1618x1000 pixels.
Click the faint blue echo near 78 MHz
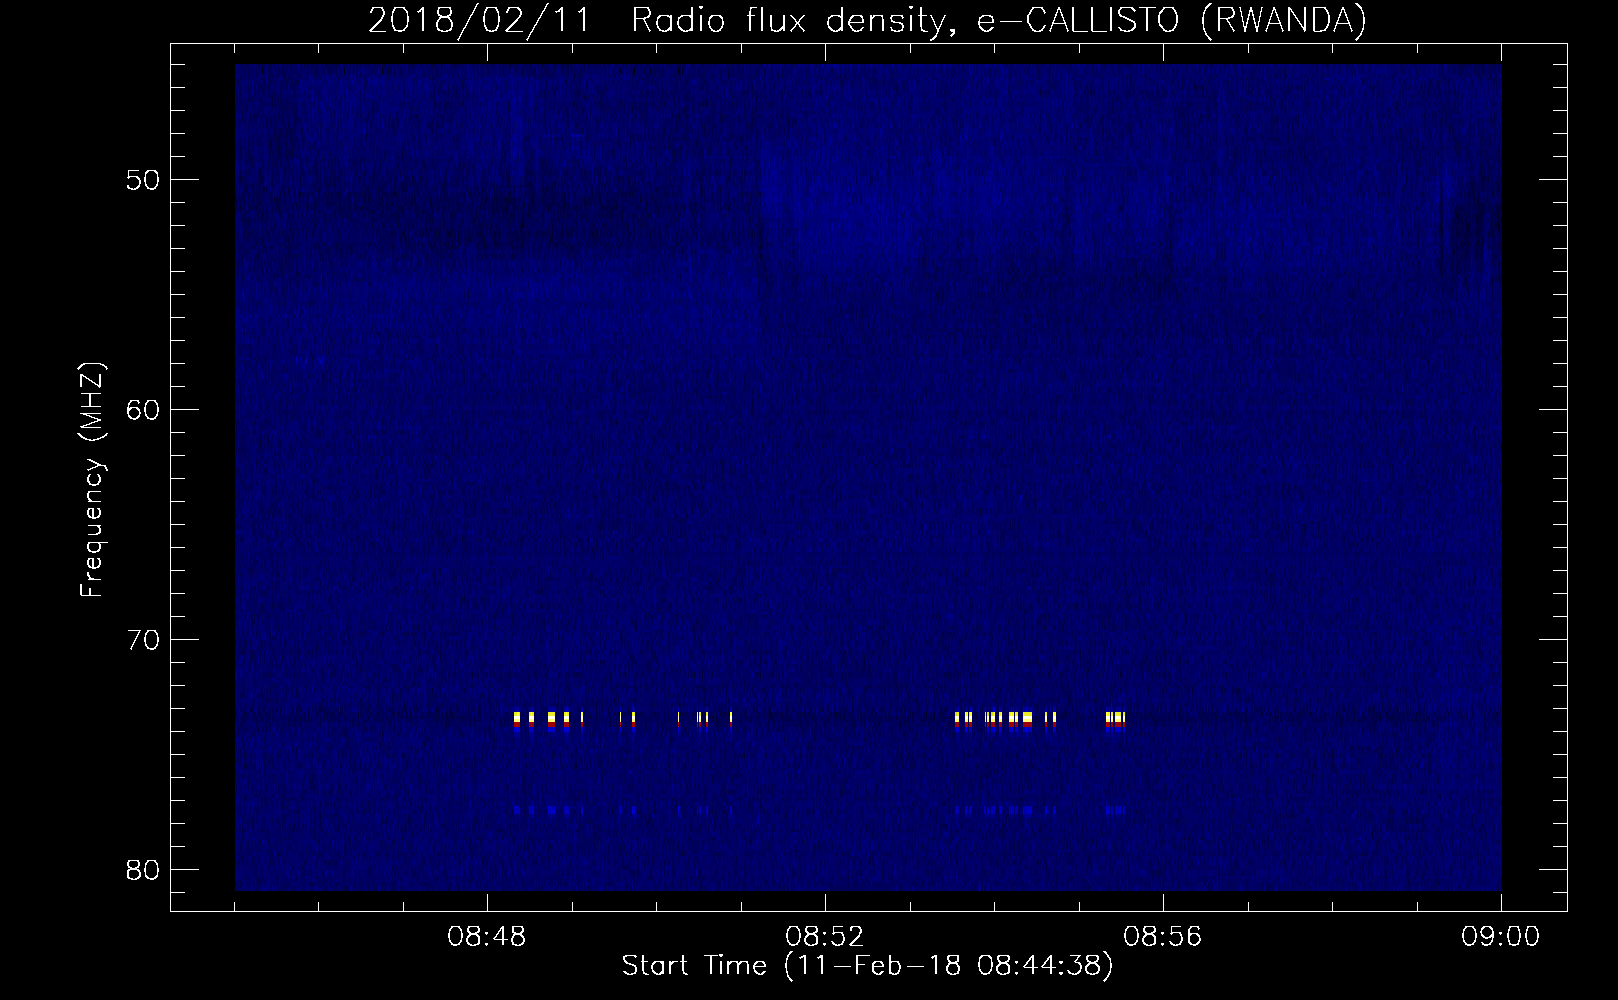[x=820, y=810]
